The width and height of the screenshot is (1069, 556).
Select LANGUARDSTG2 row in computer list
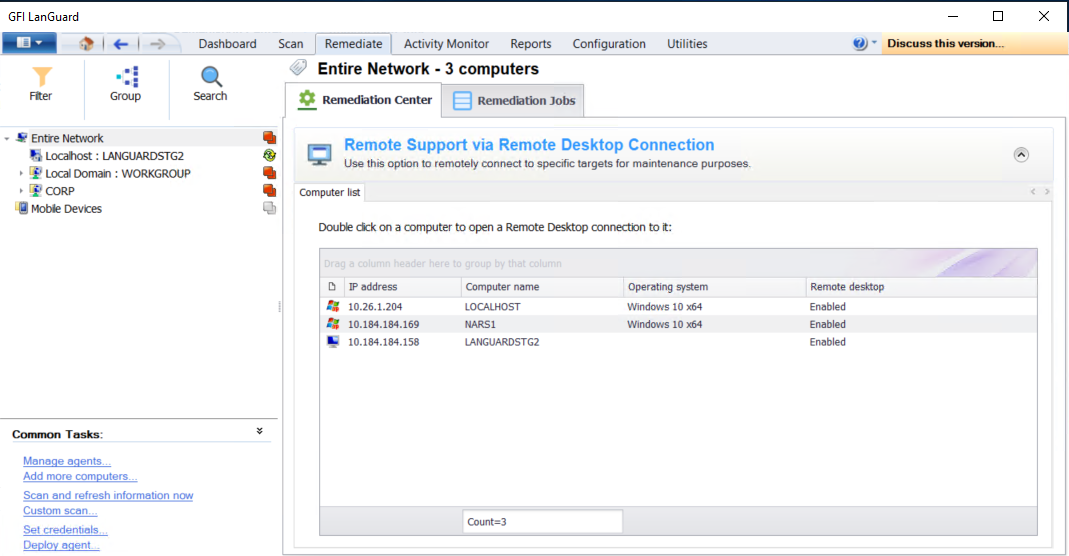(678, 342)
